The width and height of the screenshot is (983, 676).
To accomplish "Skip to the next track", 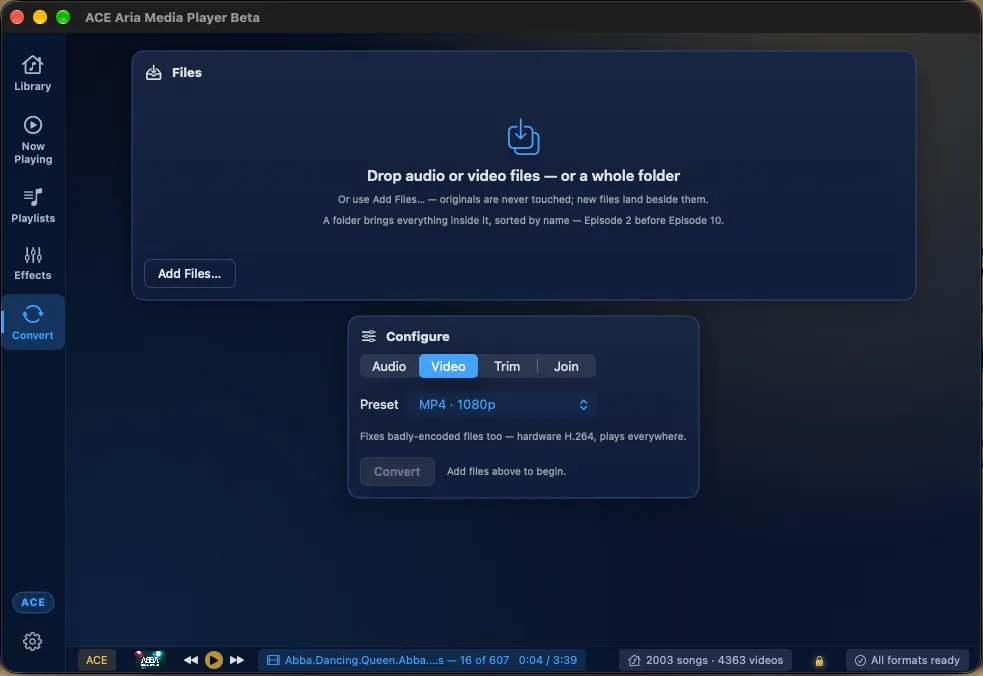I will pos(237,660).
